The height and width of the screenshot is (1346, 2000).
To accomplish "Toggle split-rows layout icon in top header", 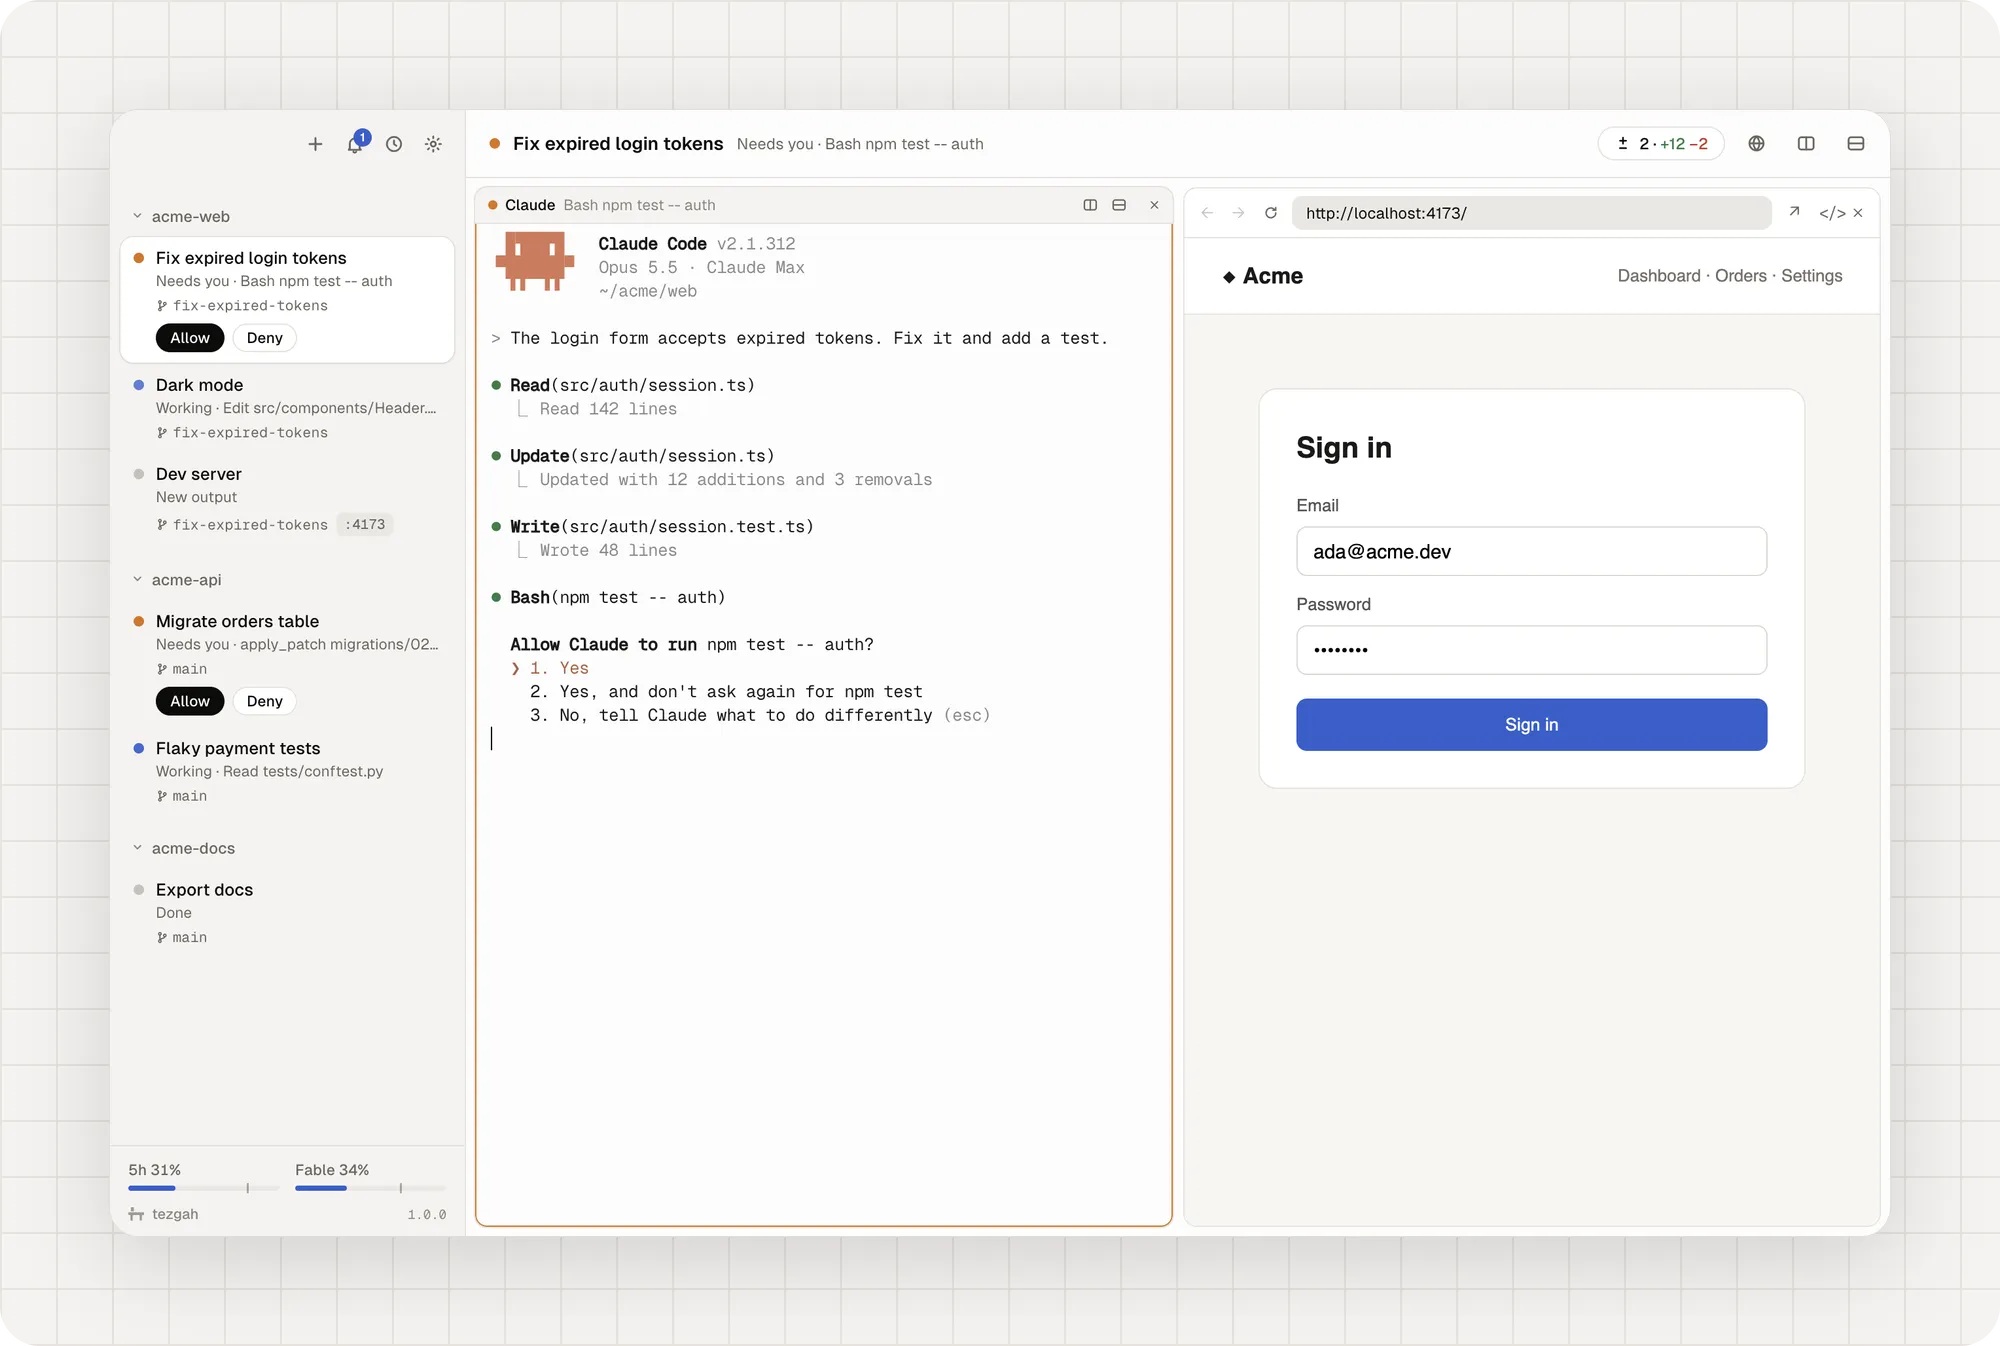I will [1856, 144].
